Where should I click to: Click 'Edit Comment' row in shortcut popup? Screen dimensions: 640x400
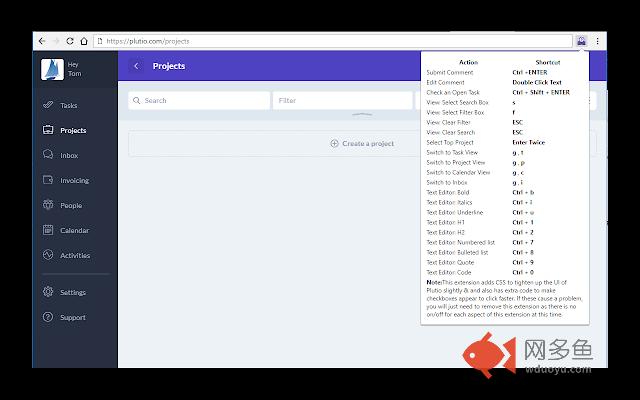505,82
